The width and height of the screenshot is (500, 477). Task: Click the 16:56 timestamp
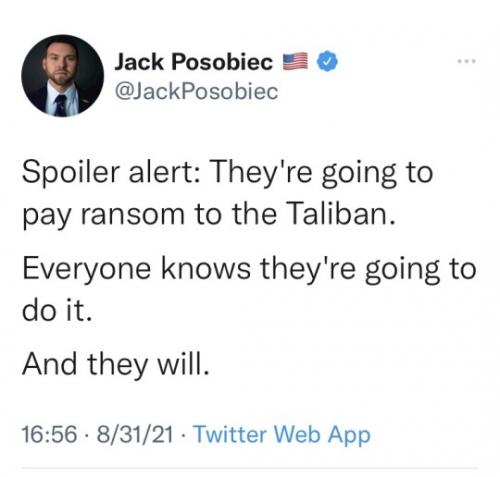coord(50,434)
